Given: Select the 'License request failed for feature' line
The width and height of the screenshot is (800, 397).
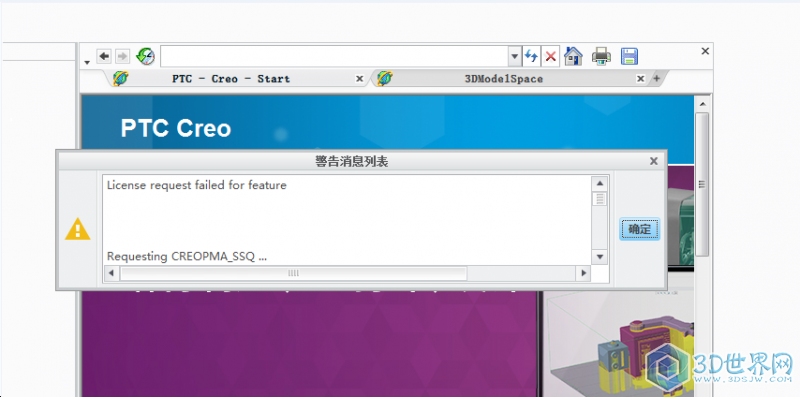Looking at the screenshot, I should 197,185.
